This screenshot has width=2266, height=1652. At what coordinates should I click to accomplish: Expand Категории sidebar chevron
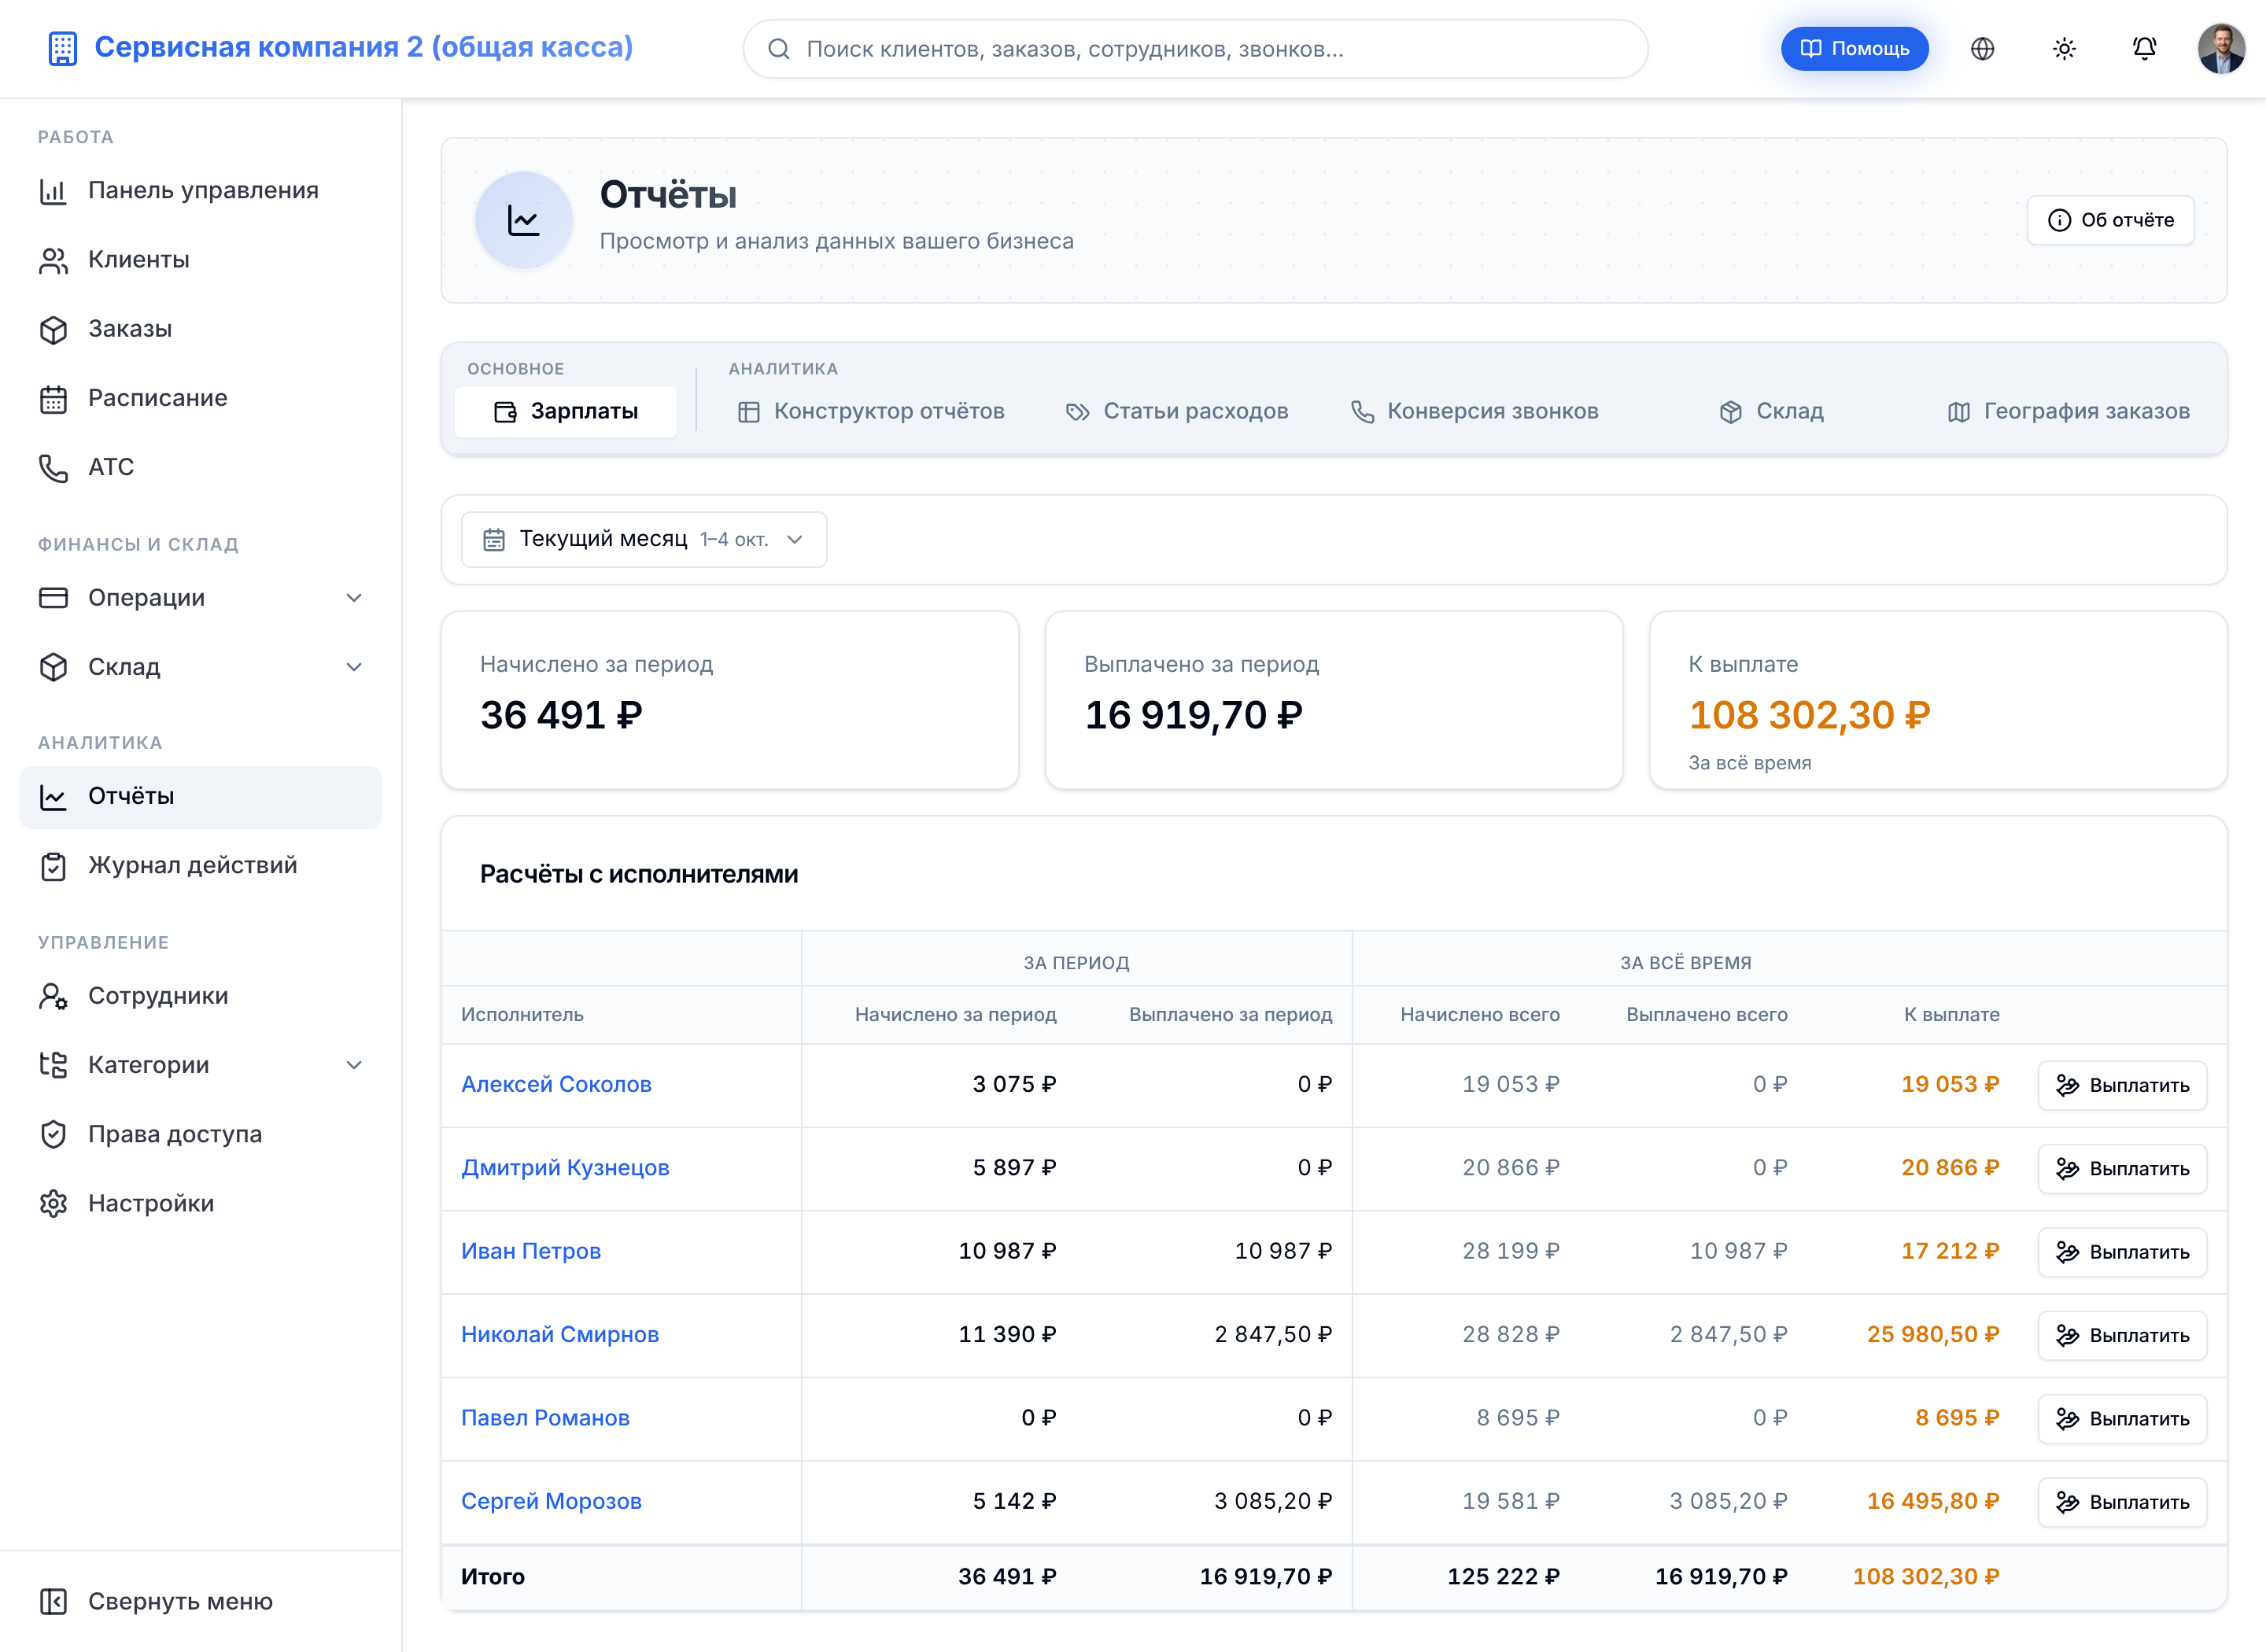pyautogui.click(x=354, y=1065)
